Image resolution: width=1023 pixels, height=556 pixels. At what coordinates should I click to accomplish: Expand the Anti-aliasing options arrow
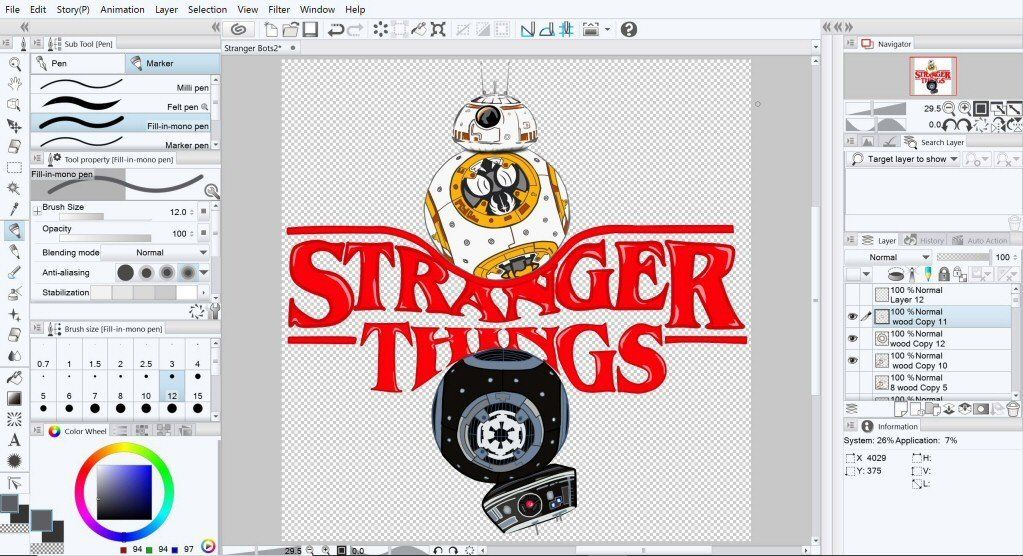click(x=204, y=273)
